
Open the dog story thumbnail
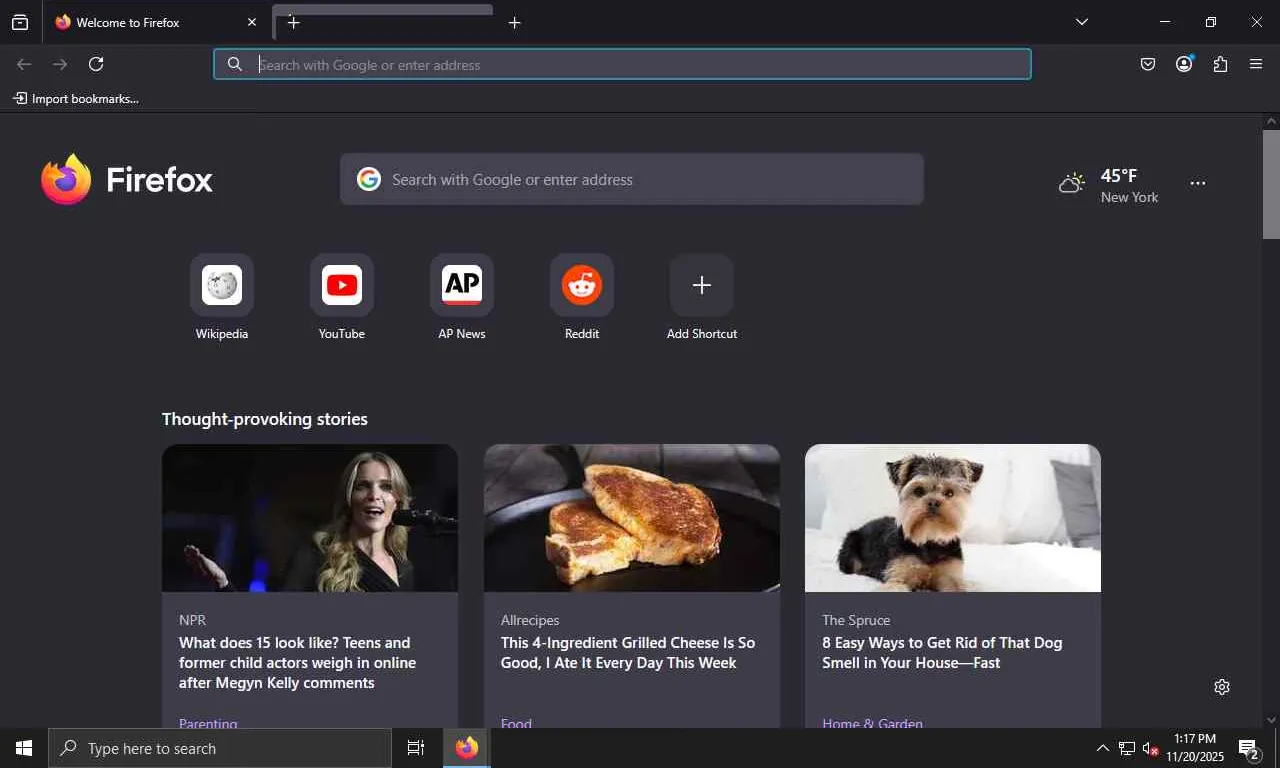(x=953, y=518)
